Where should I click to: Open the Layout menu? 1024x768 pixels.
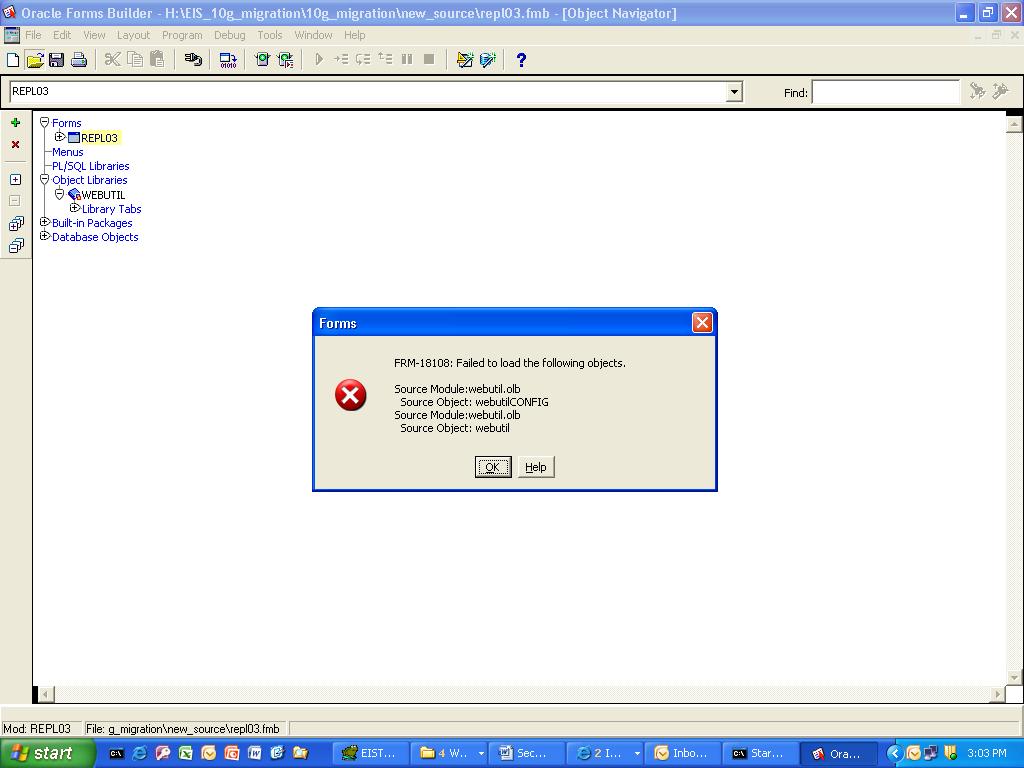(133, 35)
